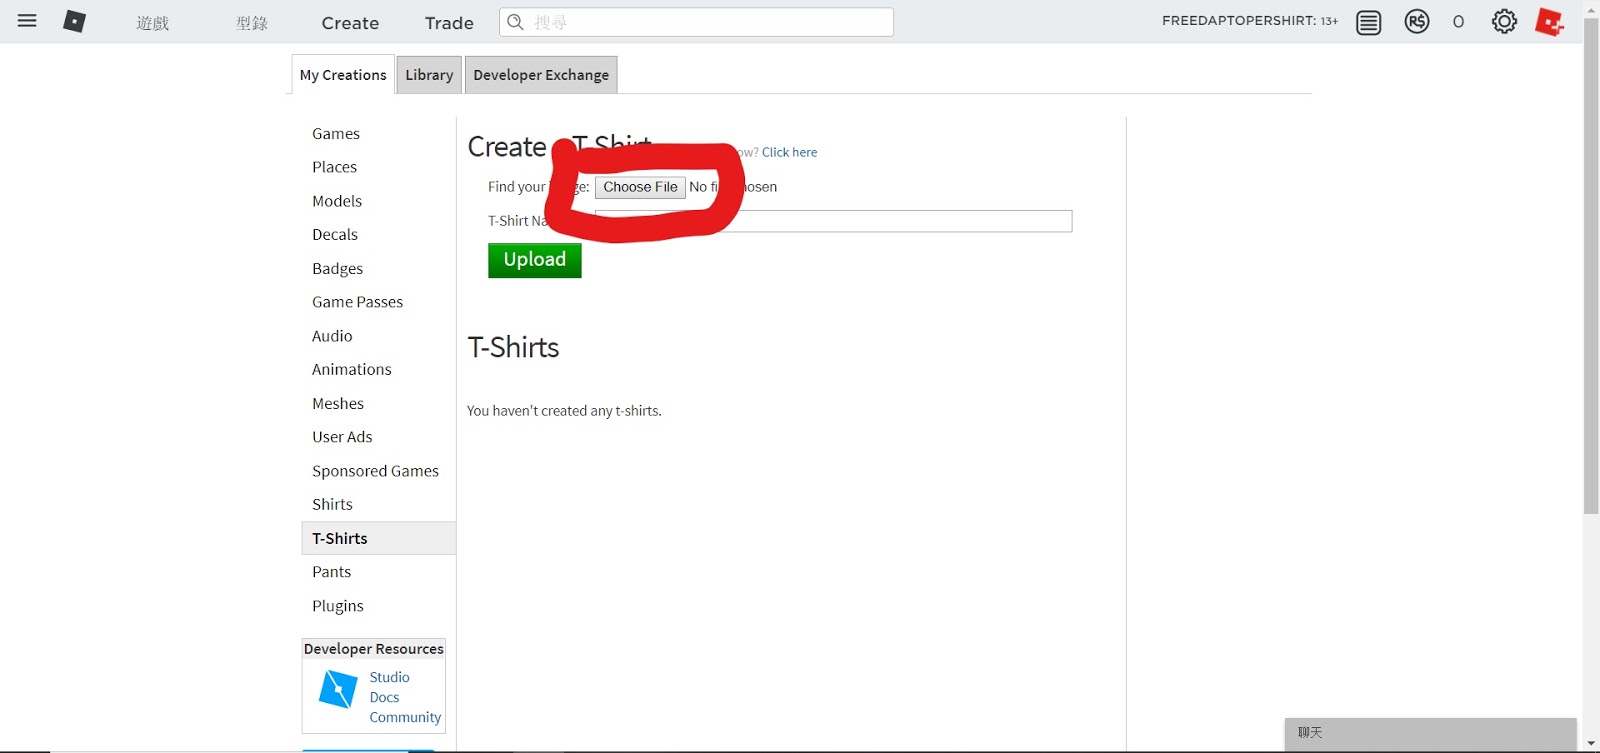The height and width of the screenshot is (753, 1600).
Task: Click the scrollbar down arrow
Action: [1591, 744]
